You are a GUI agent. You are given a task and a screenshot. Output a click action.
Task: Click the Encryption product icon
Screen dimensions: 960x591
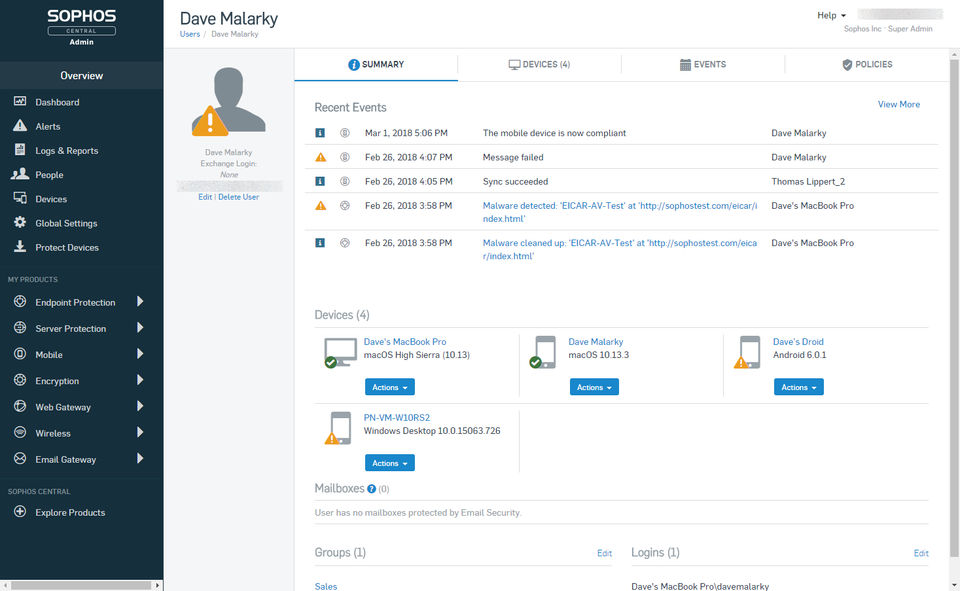(x=20, y=380)
